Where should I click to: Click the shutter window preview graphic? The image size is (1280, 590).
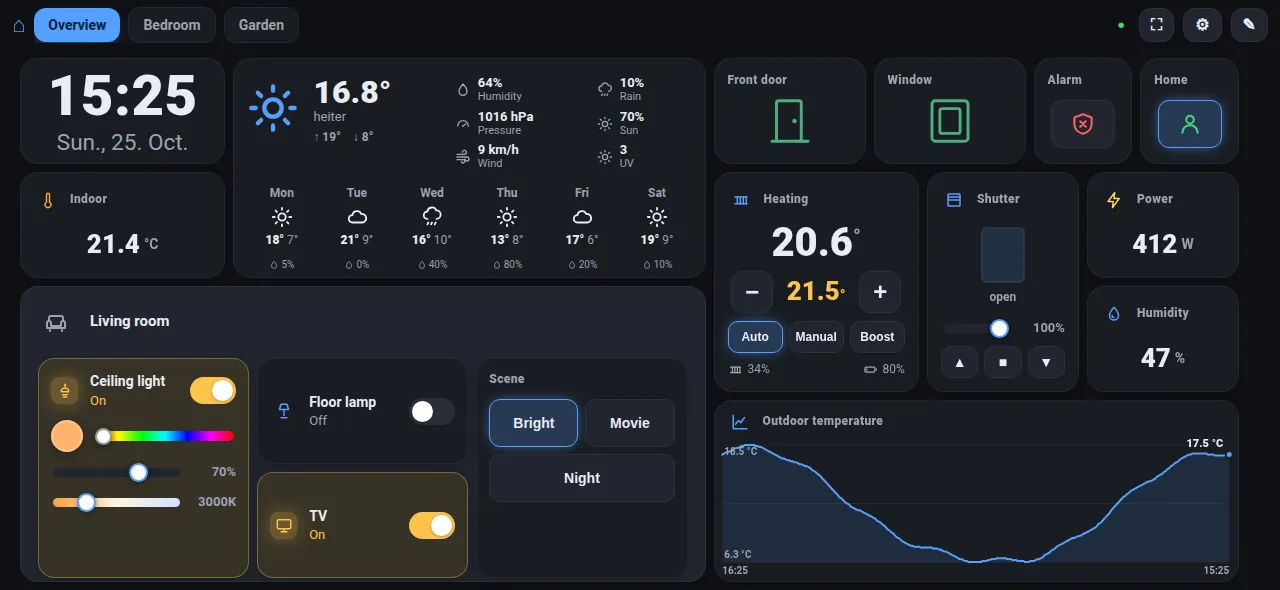coord(1003,255)
